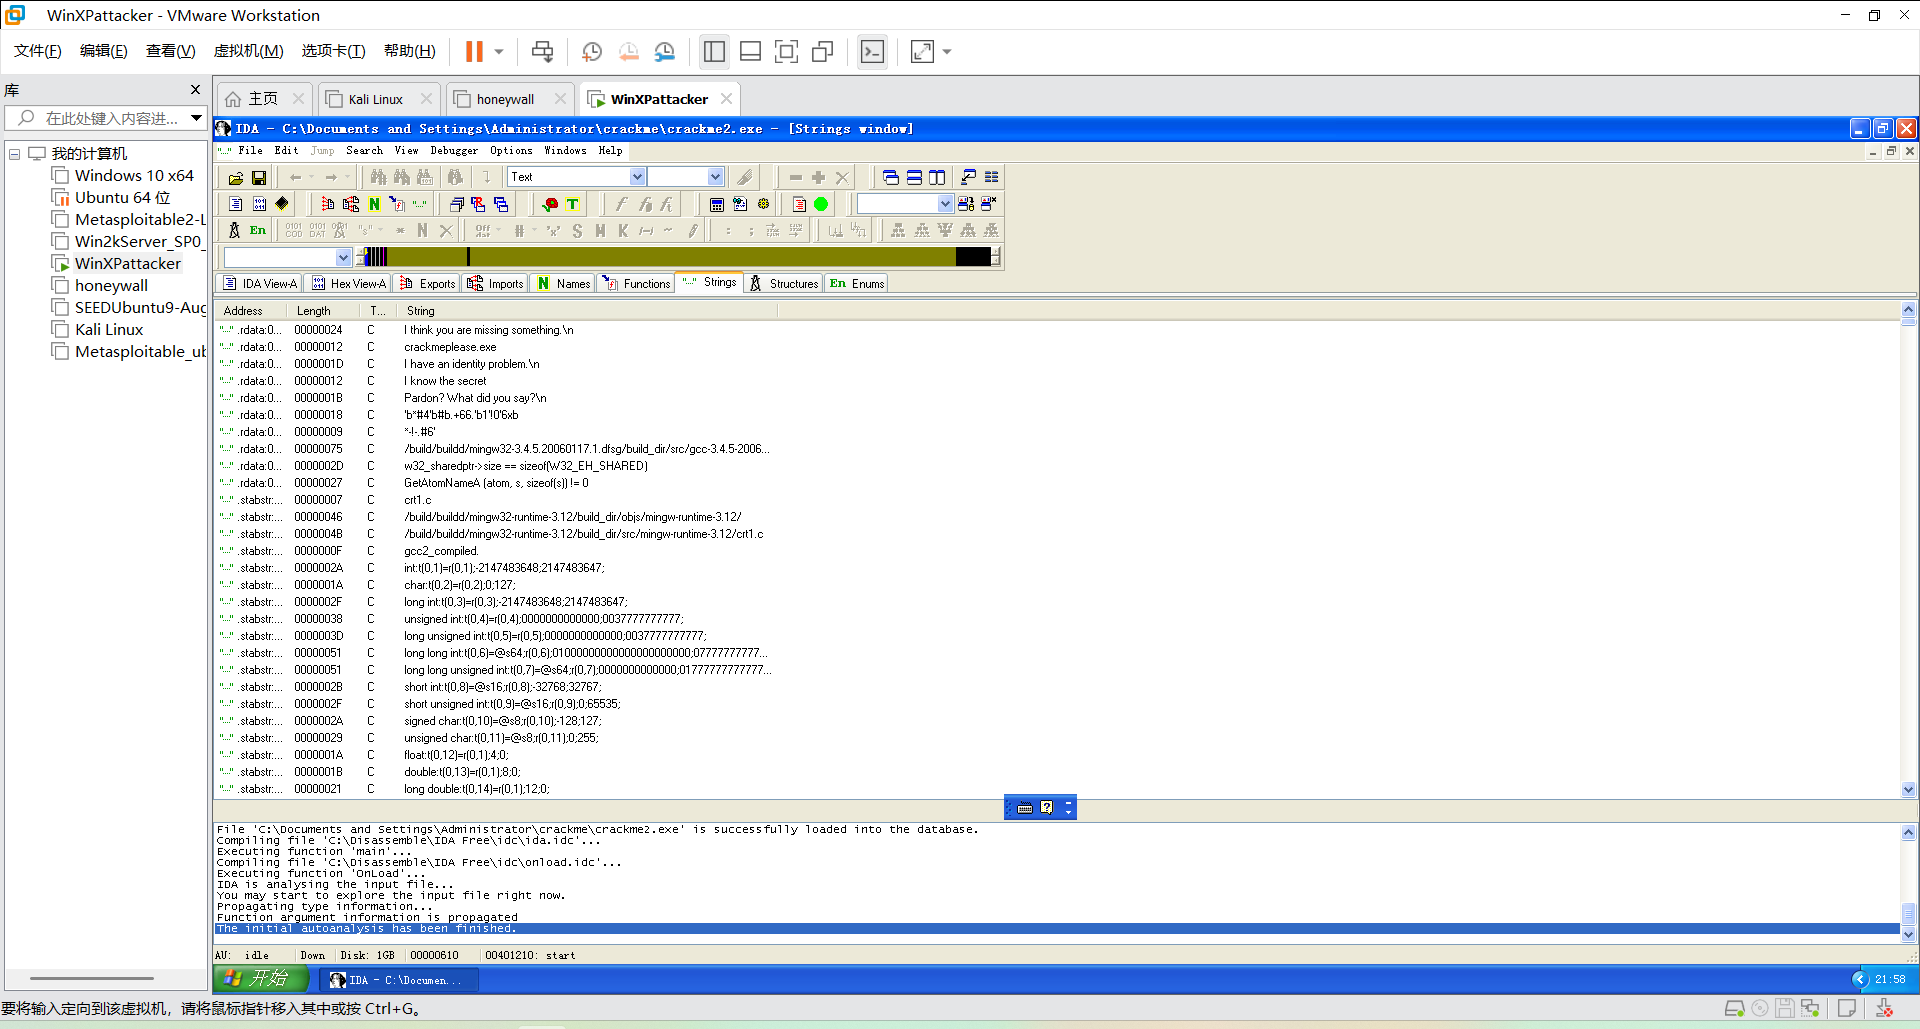Switch to the Hex View-A tab

click(x=349, y=284)
